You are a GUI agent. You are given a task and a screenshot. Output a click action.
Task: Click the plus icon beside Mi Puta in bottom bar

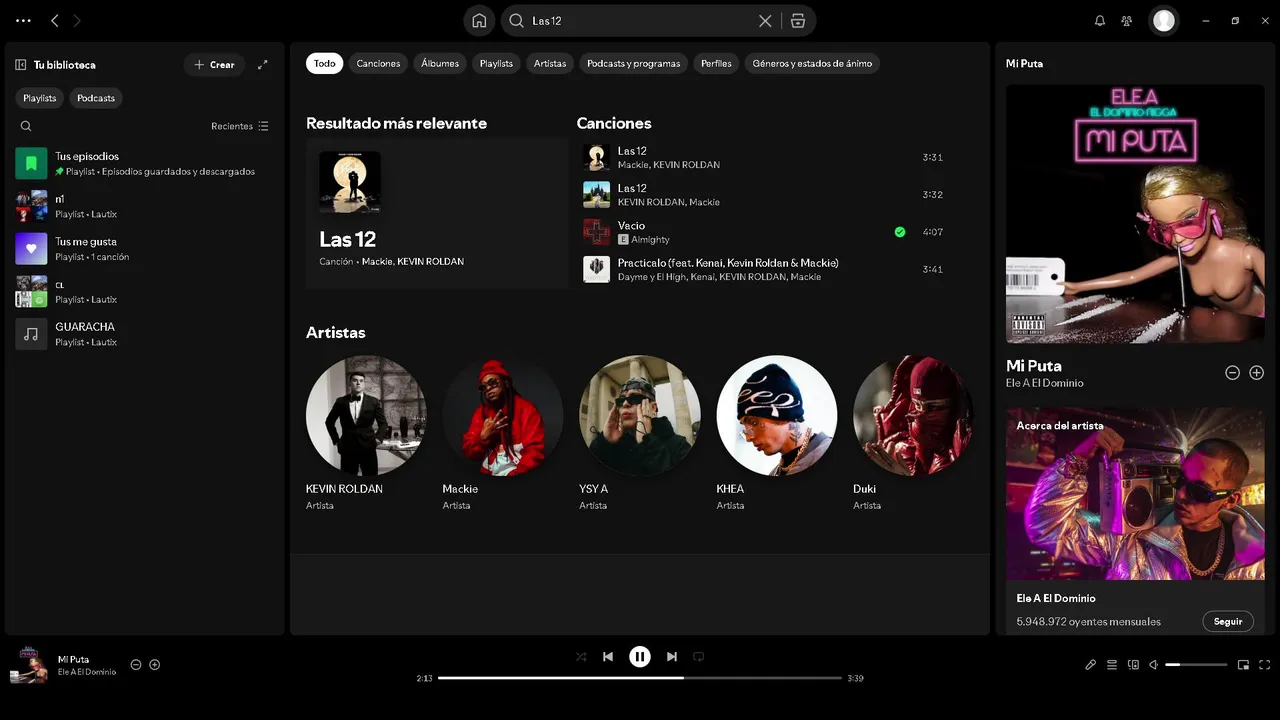155,665
